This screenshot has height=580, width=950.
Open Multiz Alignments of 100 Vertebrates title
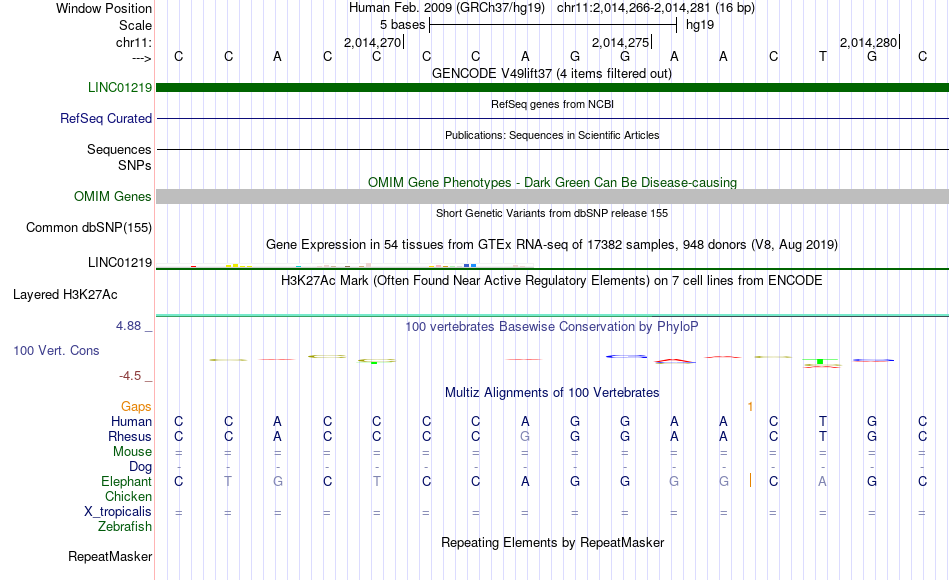552,393
